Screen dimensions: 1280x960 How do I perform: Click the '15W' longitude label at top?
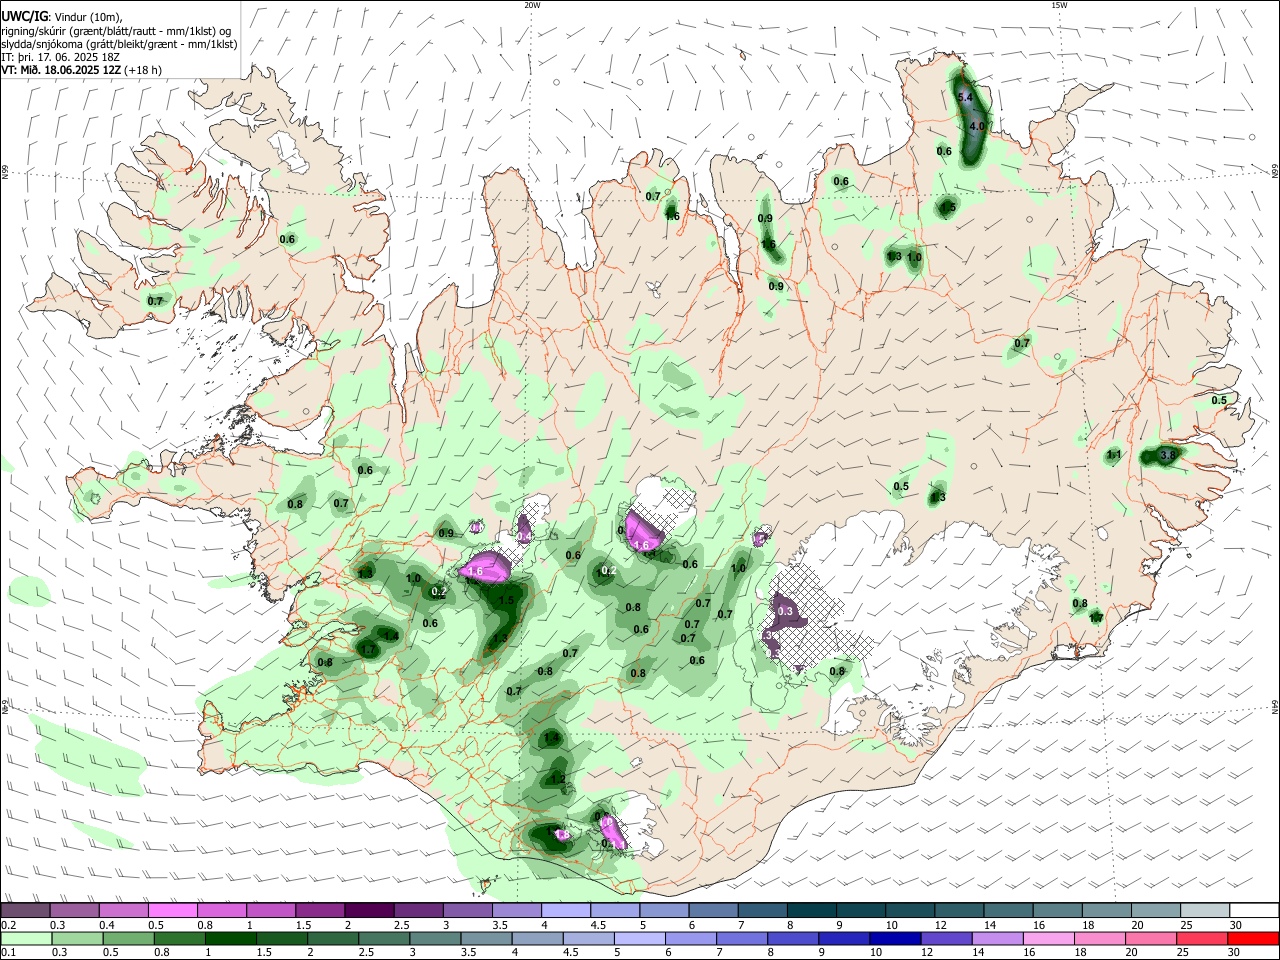tap(1059, 5)
